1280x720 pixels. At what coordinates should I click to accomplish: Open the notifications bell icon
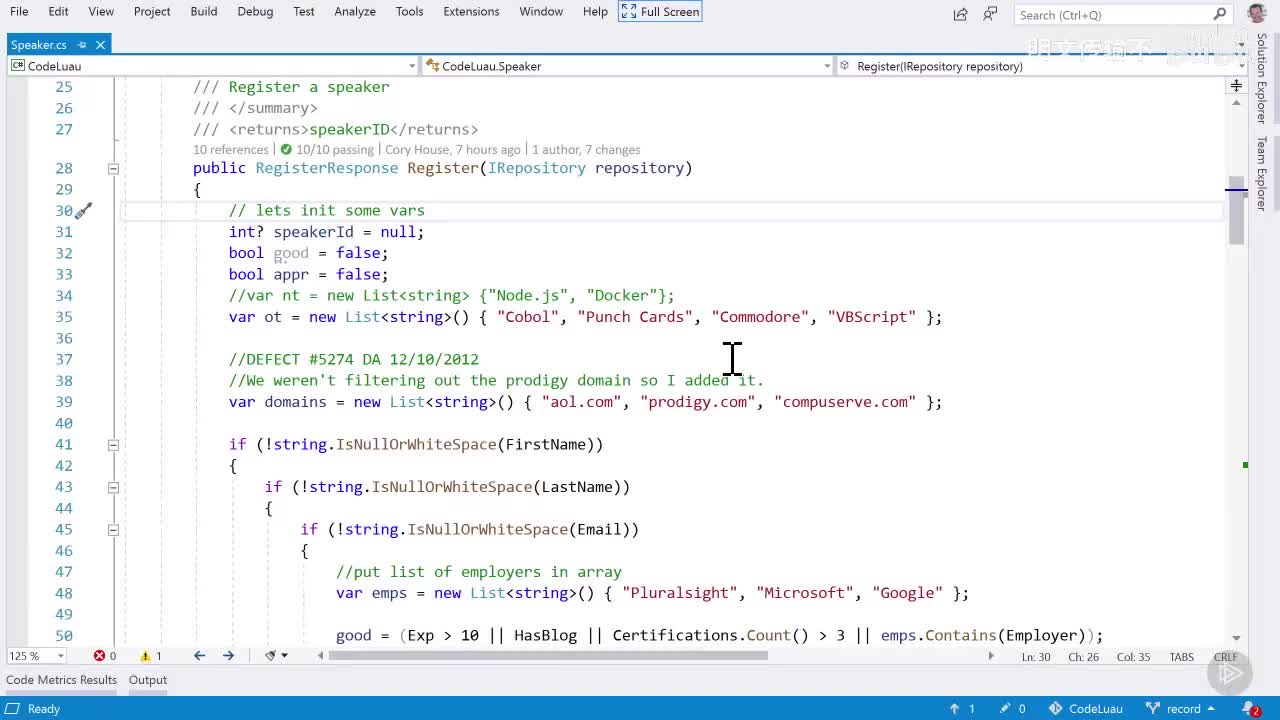coord(1254,709)
